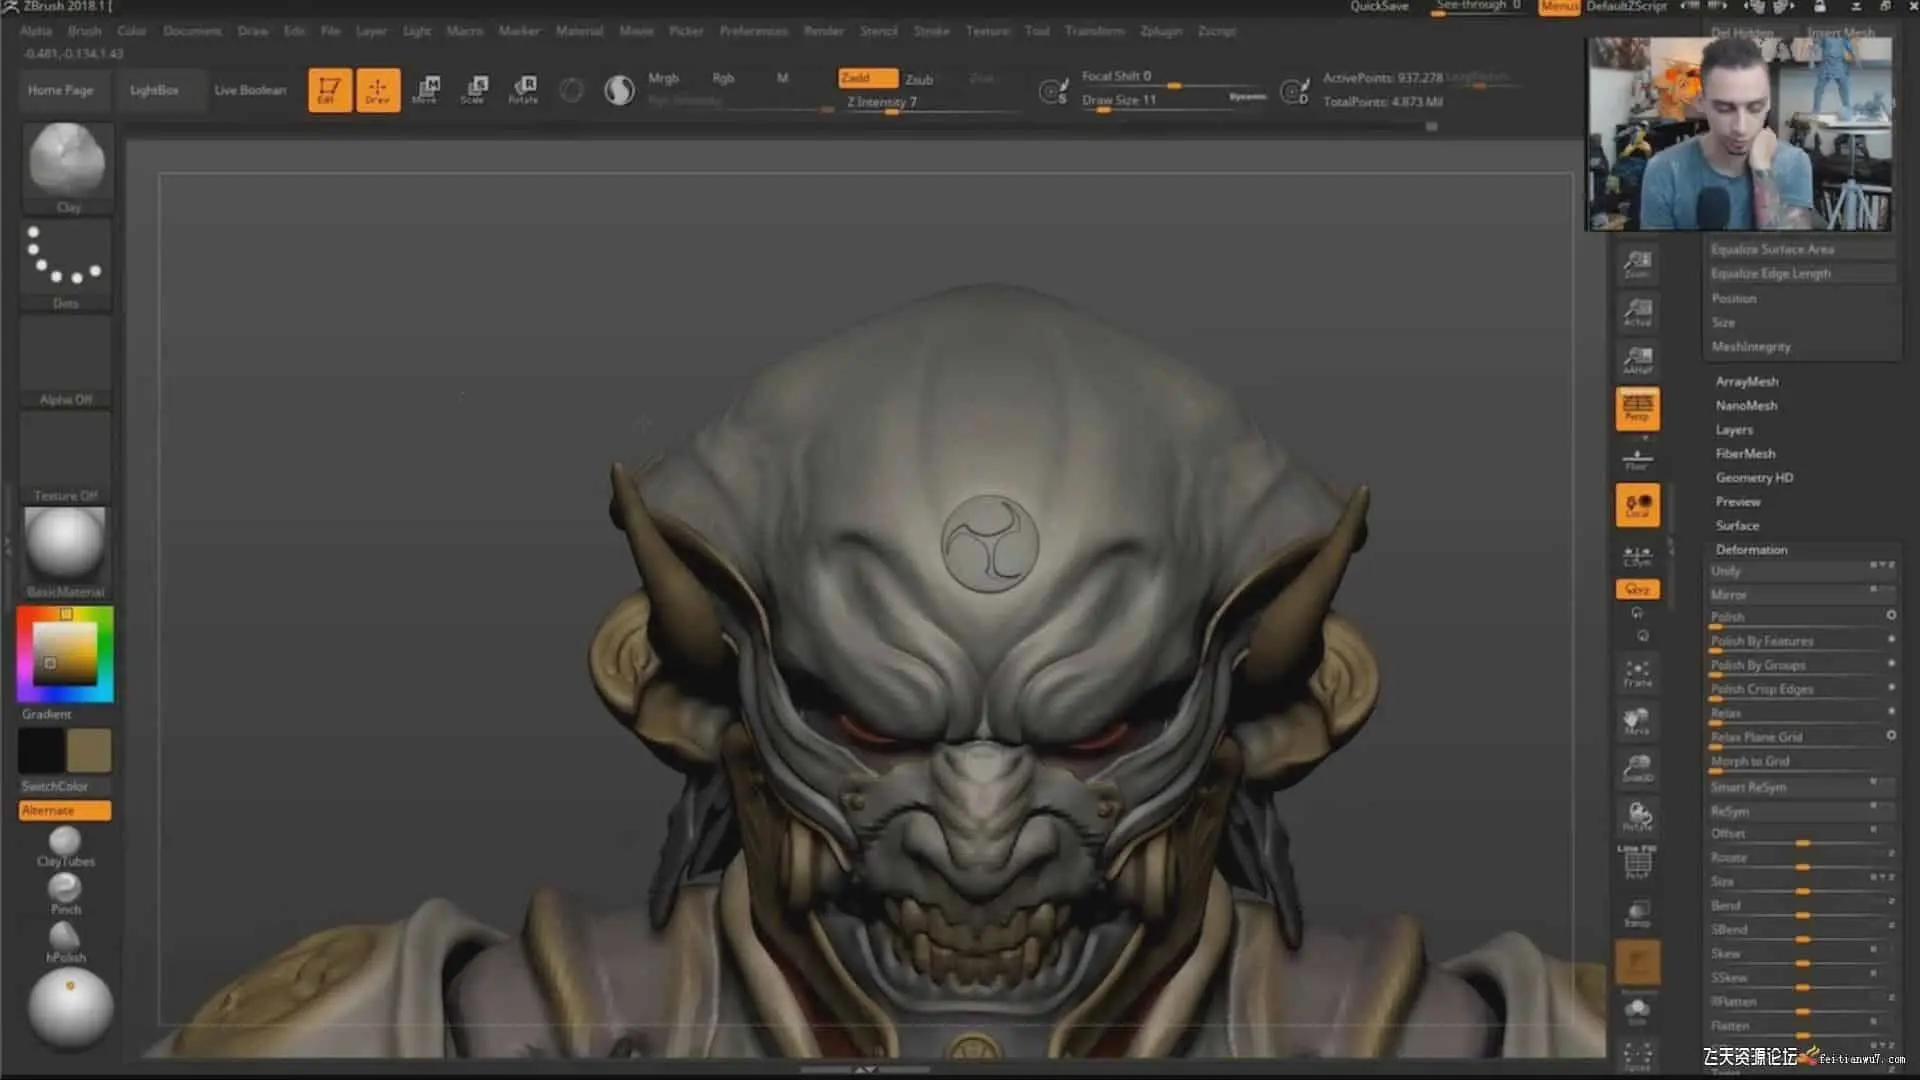Click the AAHalf view icon
This screenshot has height=1080, width=1920.
click(1637, 361)
